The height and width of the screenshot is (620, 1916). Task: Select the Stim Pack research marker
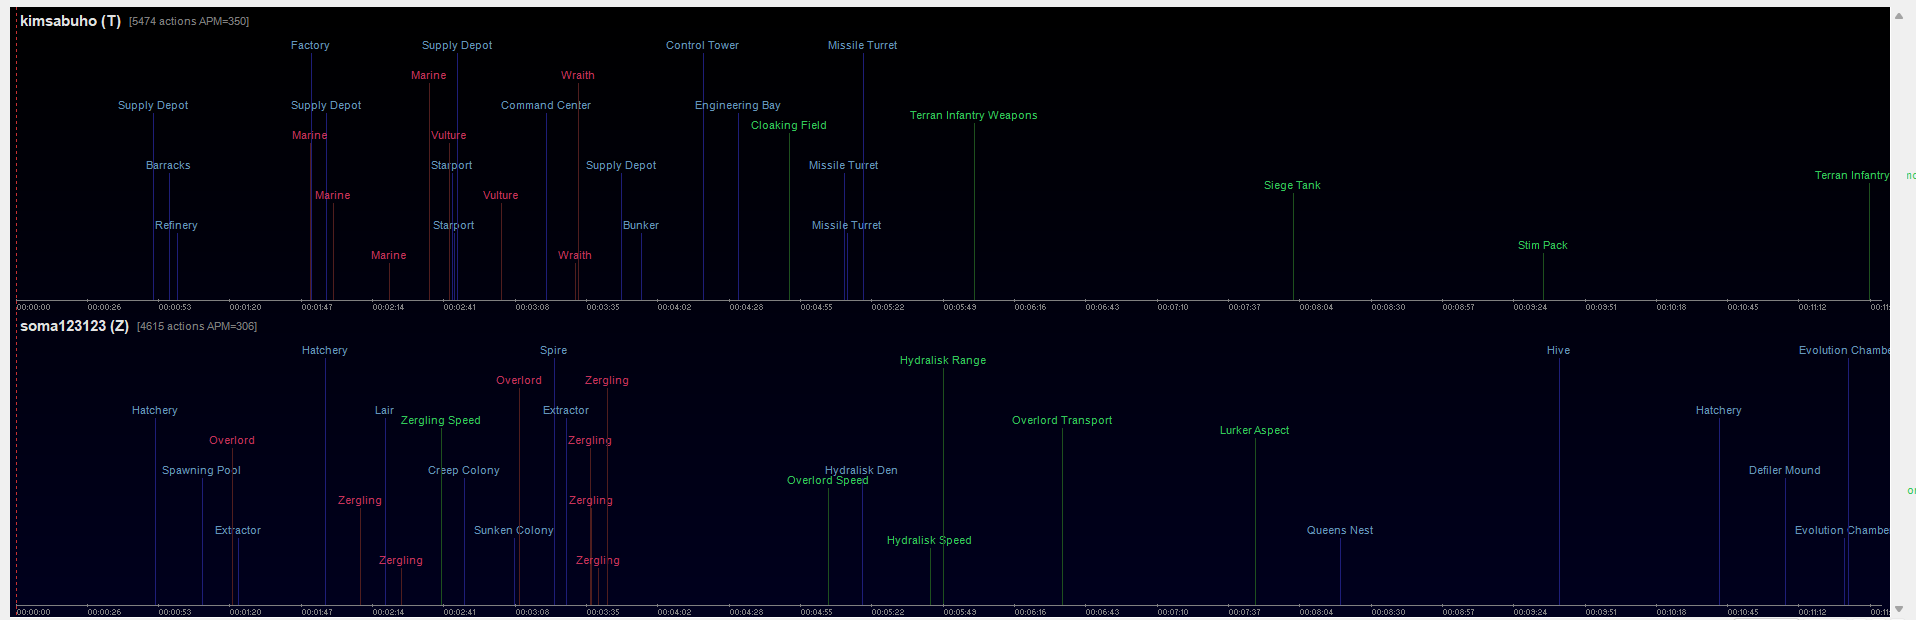tap(1543, 245)
